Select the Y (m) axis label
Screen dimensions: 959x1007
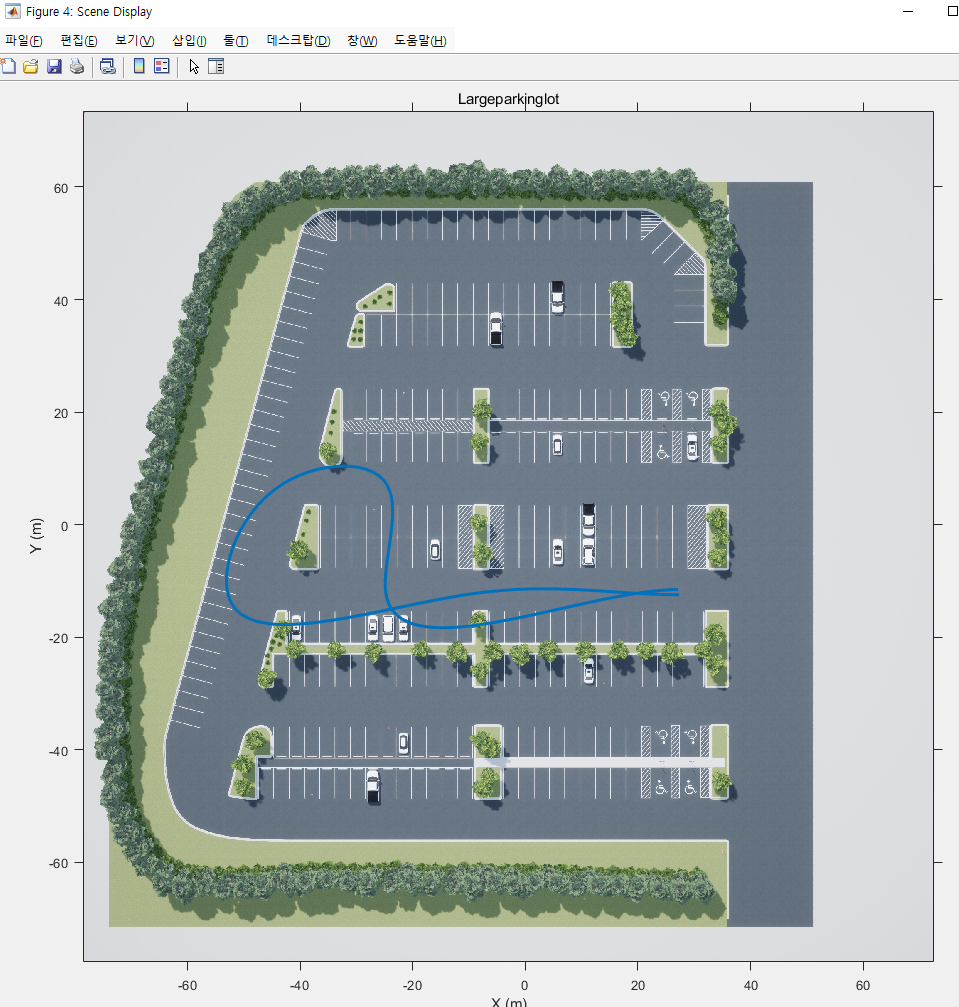coord(35,536)
